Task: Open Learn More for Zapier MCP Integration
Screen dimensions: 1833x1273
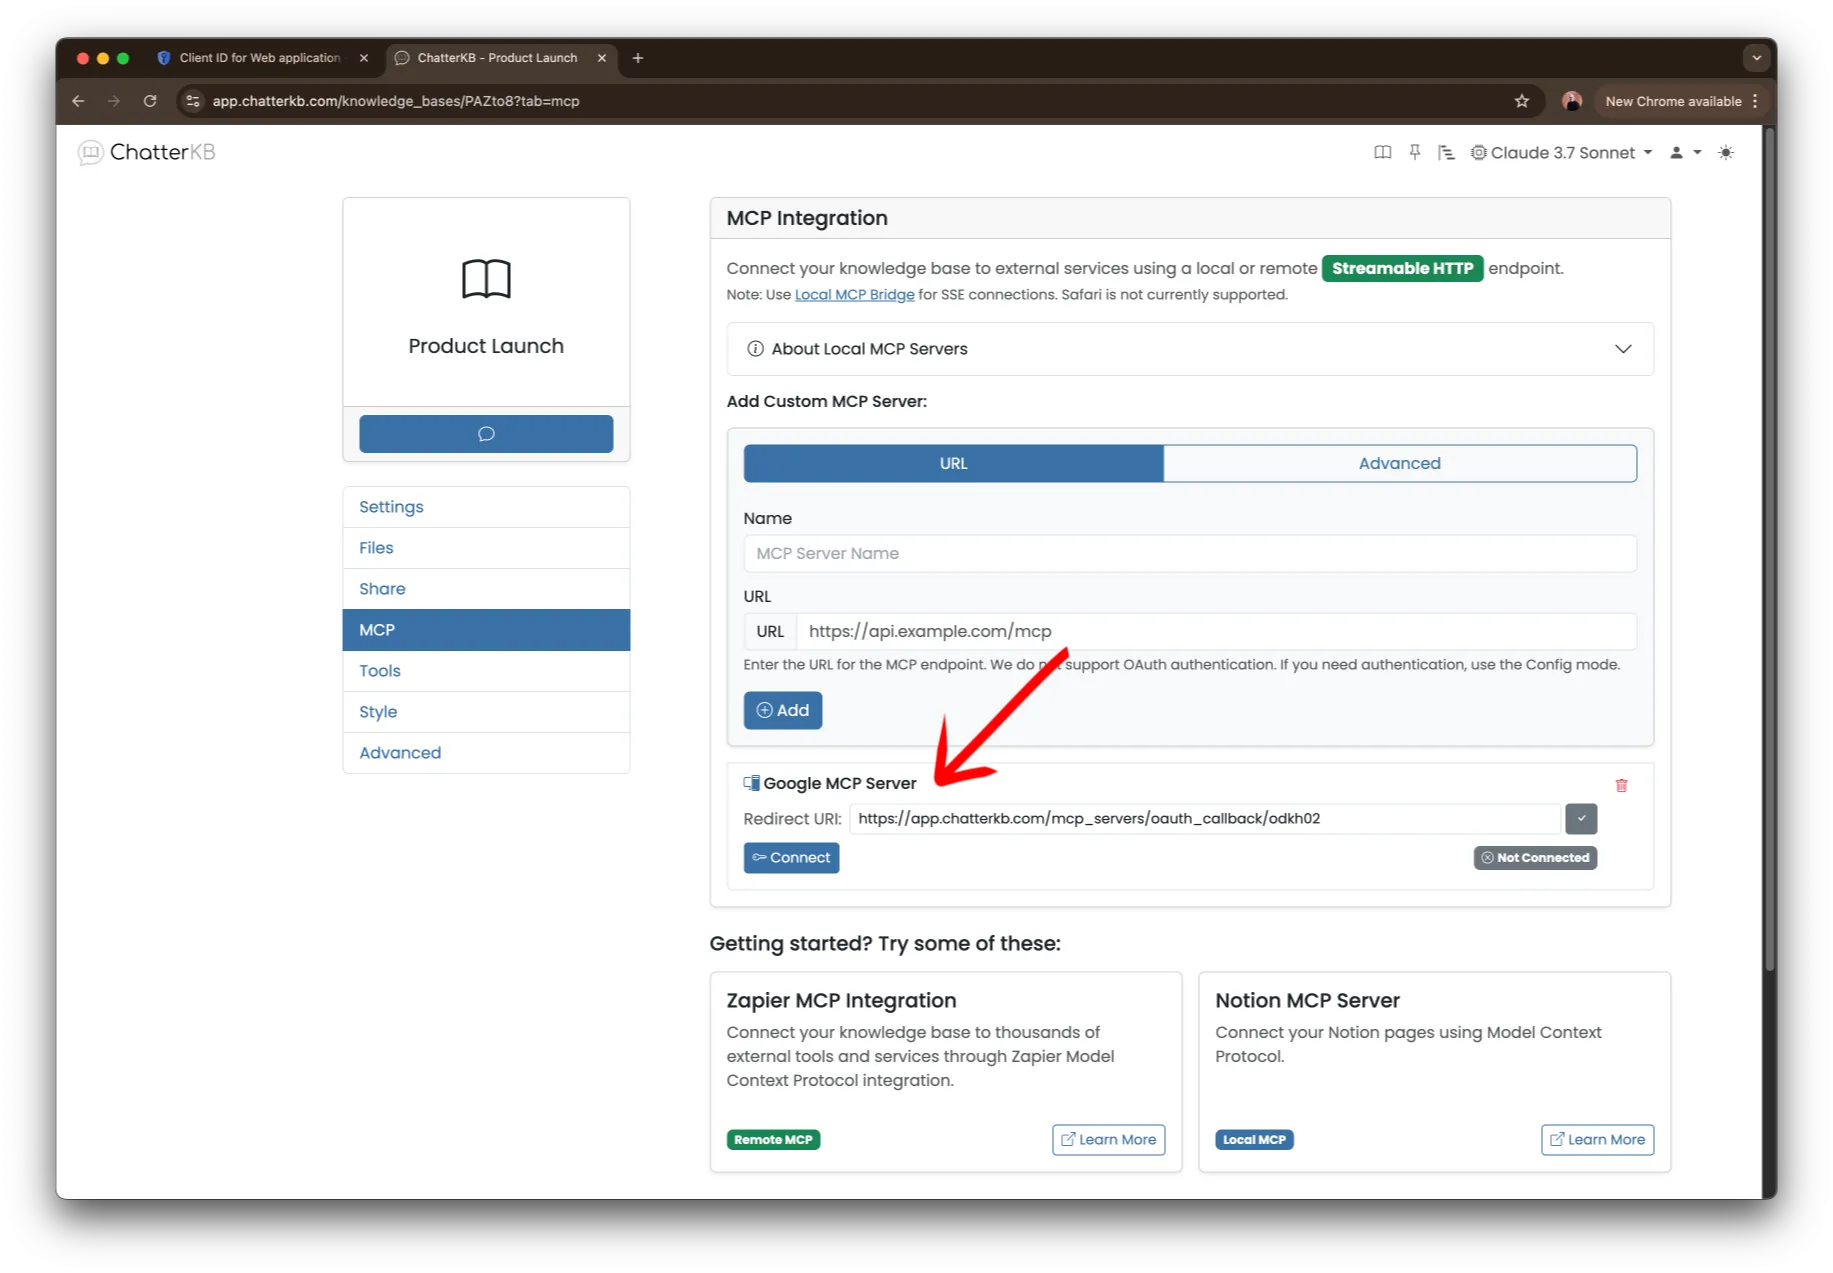Action: pos(1108,1140)
